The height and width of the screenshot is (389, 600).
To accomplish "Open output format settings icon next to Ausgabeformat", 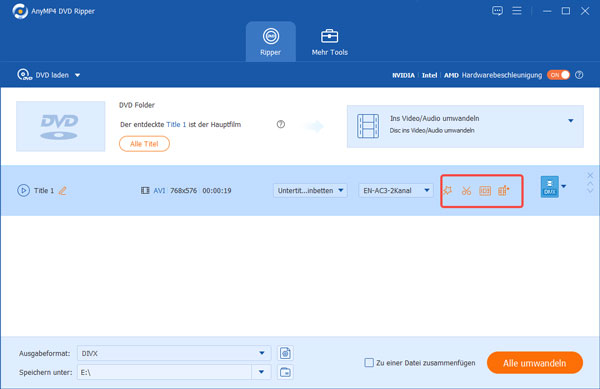I will [x=285, y=353].
